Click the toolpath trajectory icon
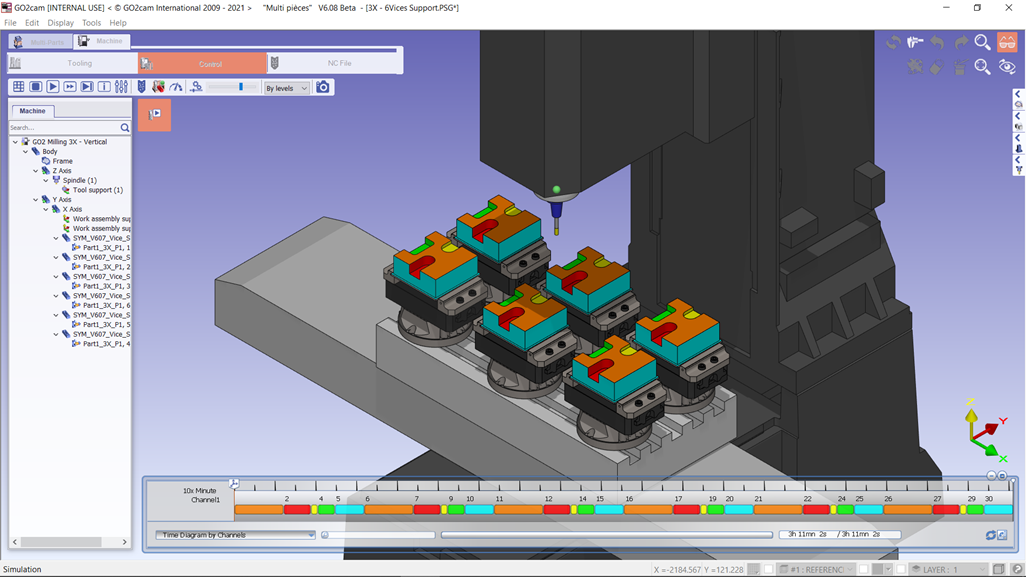 pyautogui.click(x=196, y=87)
